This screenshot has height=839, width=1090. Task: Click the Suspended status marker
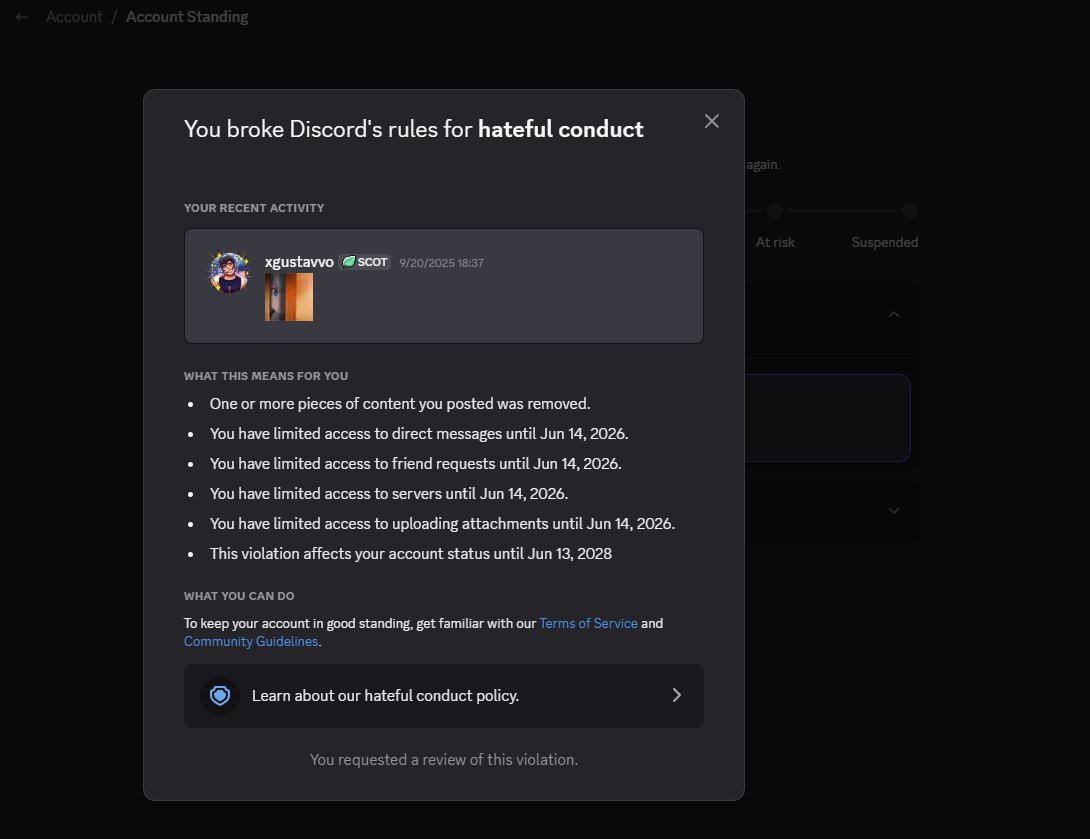pos(909,211)
